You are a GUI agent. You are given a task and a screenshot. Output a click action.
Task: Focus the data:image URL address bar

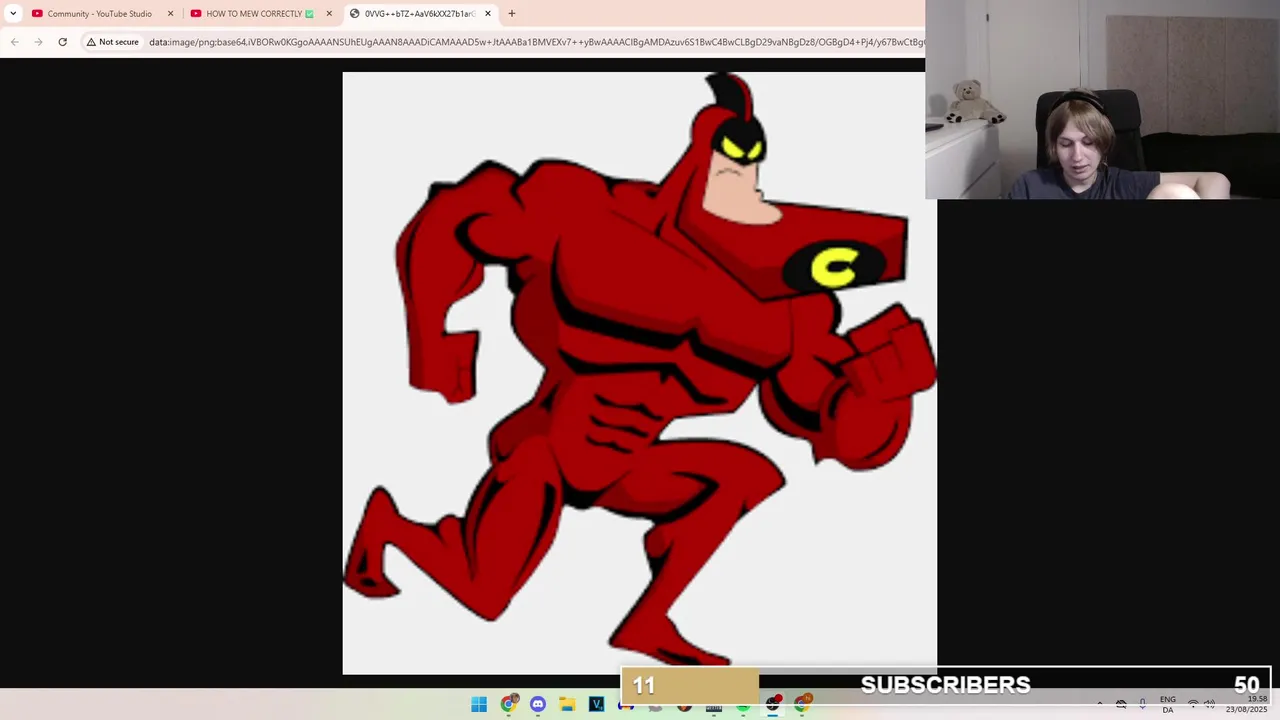536,42
